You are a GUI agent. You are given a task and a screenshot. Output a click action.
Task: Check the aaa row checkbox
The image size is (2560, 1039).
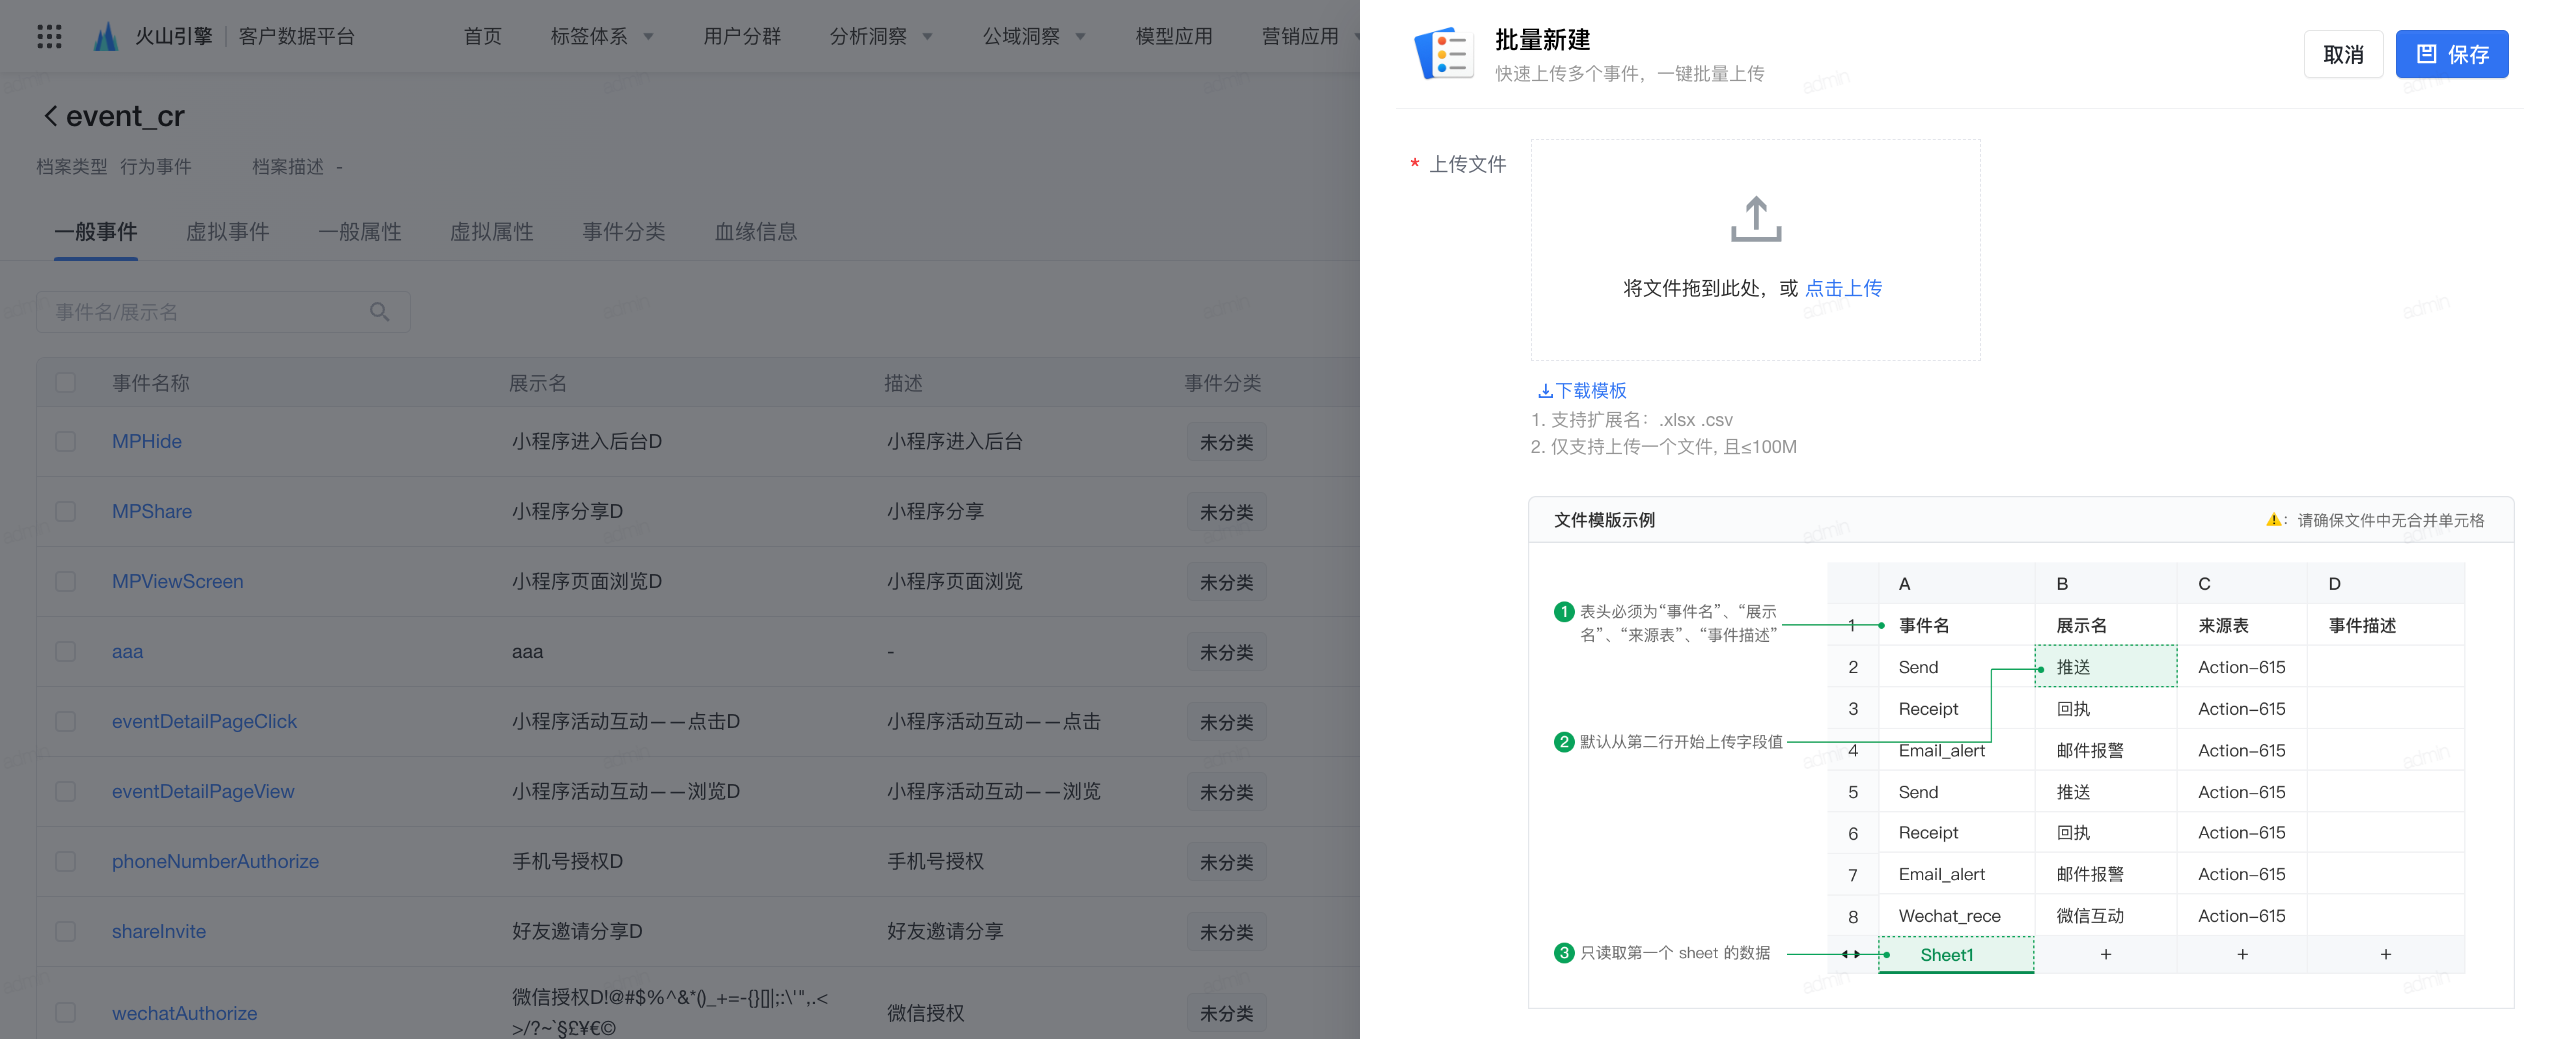click(x=66, y=651)
